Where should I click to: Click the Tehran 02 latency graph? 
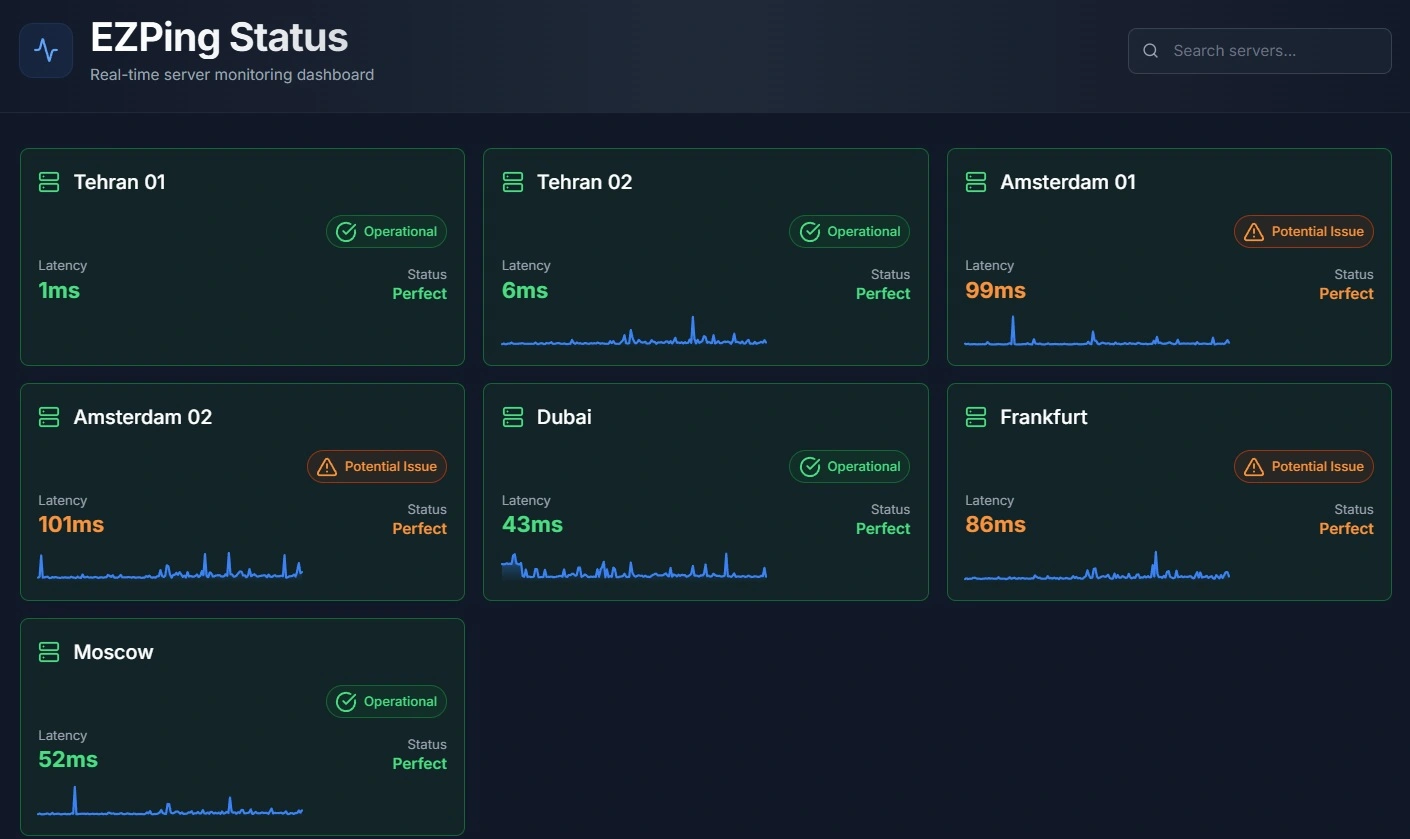coord(634,334)
